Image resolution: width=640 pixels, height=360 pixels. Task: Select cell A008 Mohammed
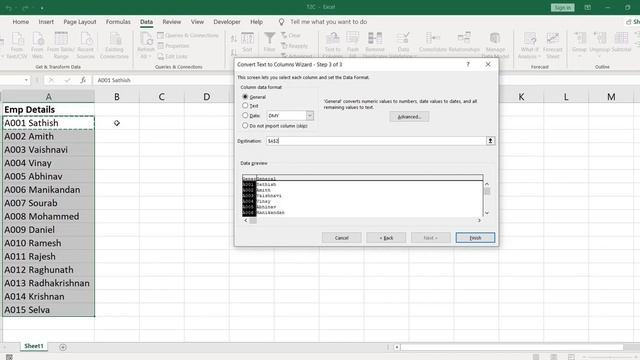point(48,216)
